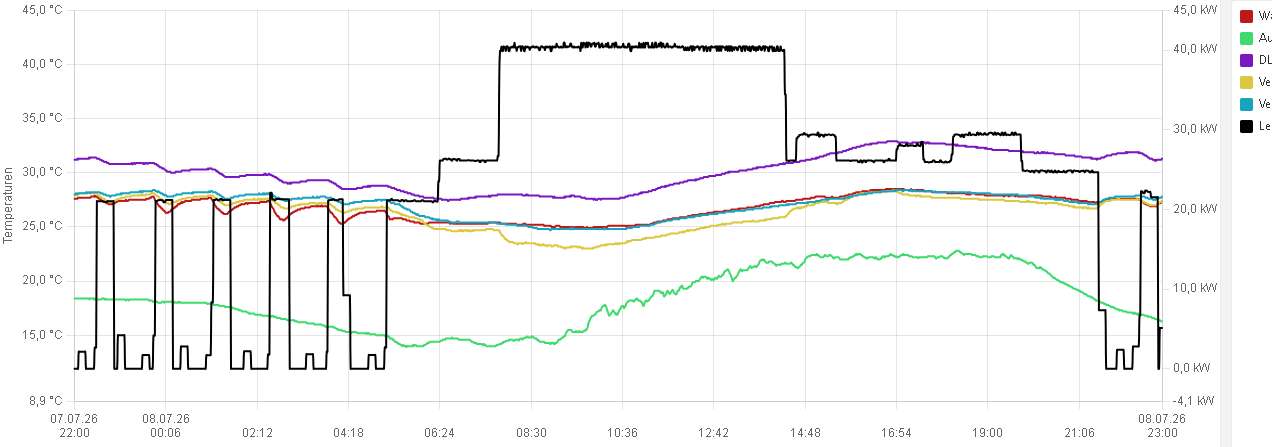Click the '20,0 °C' axis label
Image resolution: width=1272 pixels, height=447 pixels.
[42, 280]
